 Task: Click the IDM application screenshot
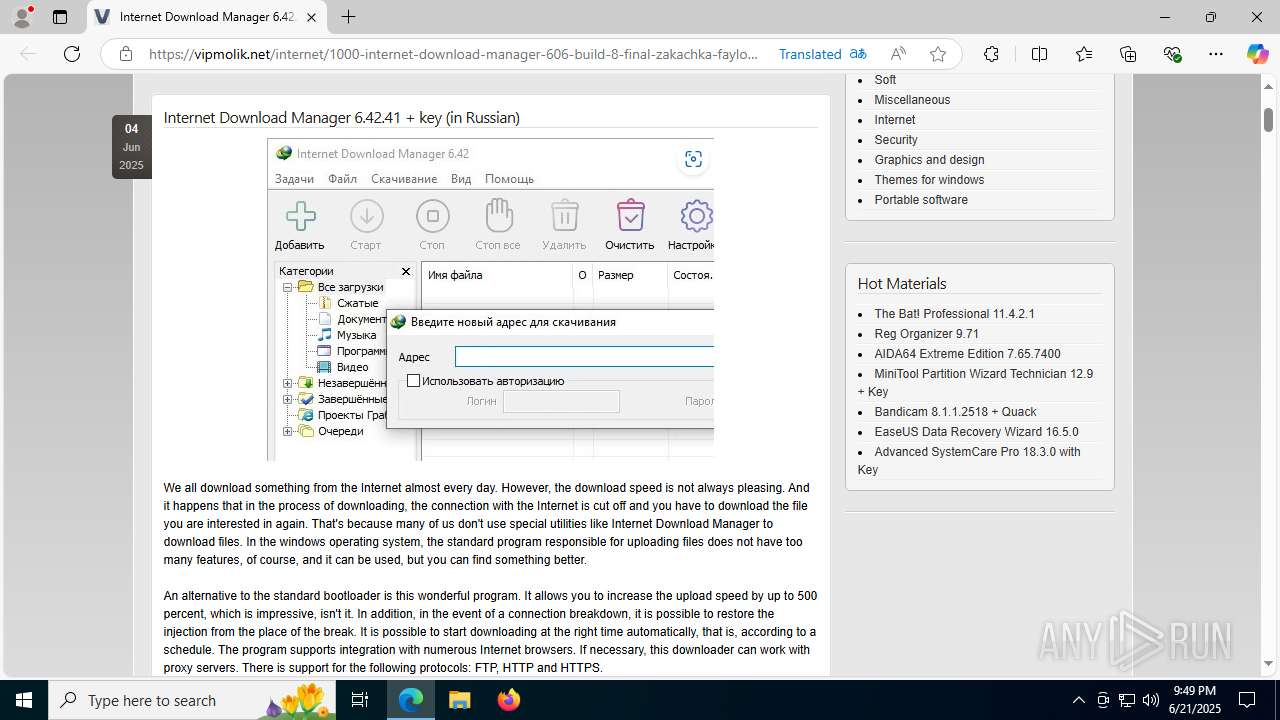tap(490, 299)
